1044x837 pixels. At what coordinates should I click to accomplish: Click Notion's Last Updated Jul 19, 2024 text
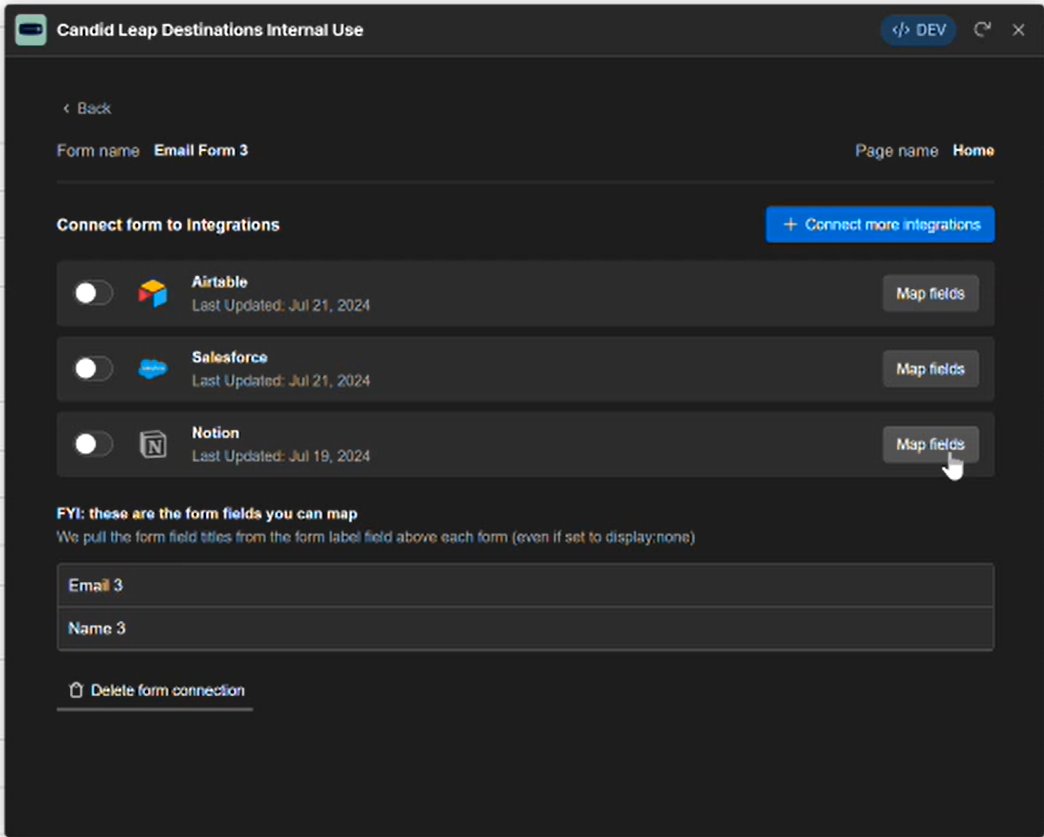[280, 456]
